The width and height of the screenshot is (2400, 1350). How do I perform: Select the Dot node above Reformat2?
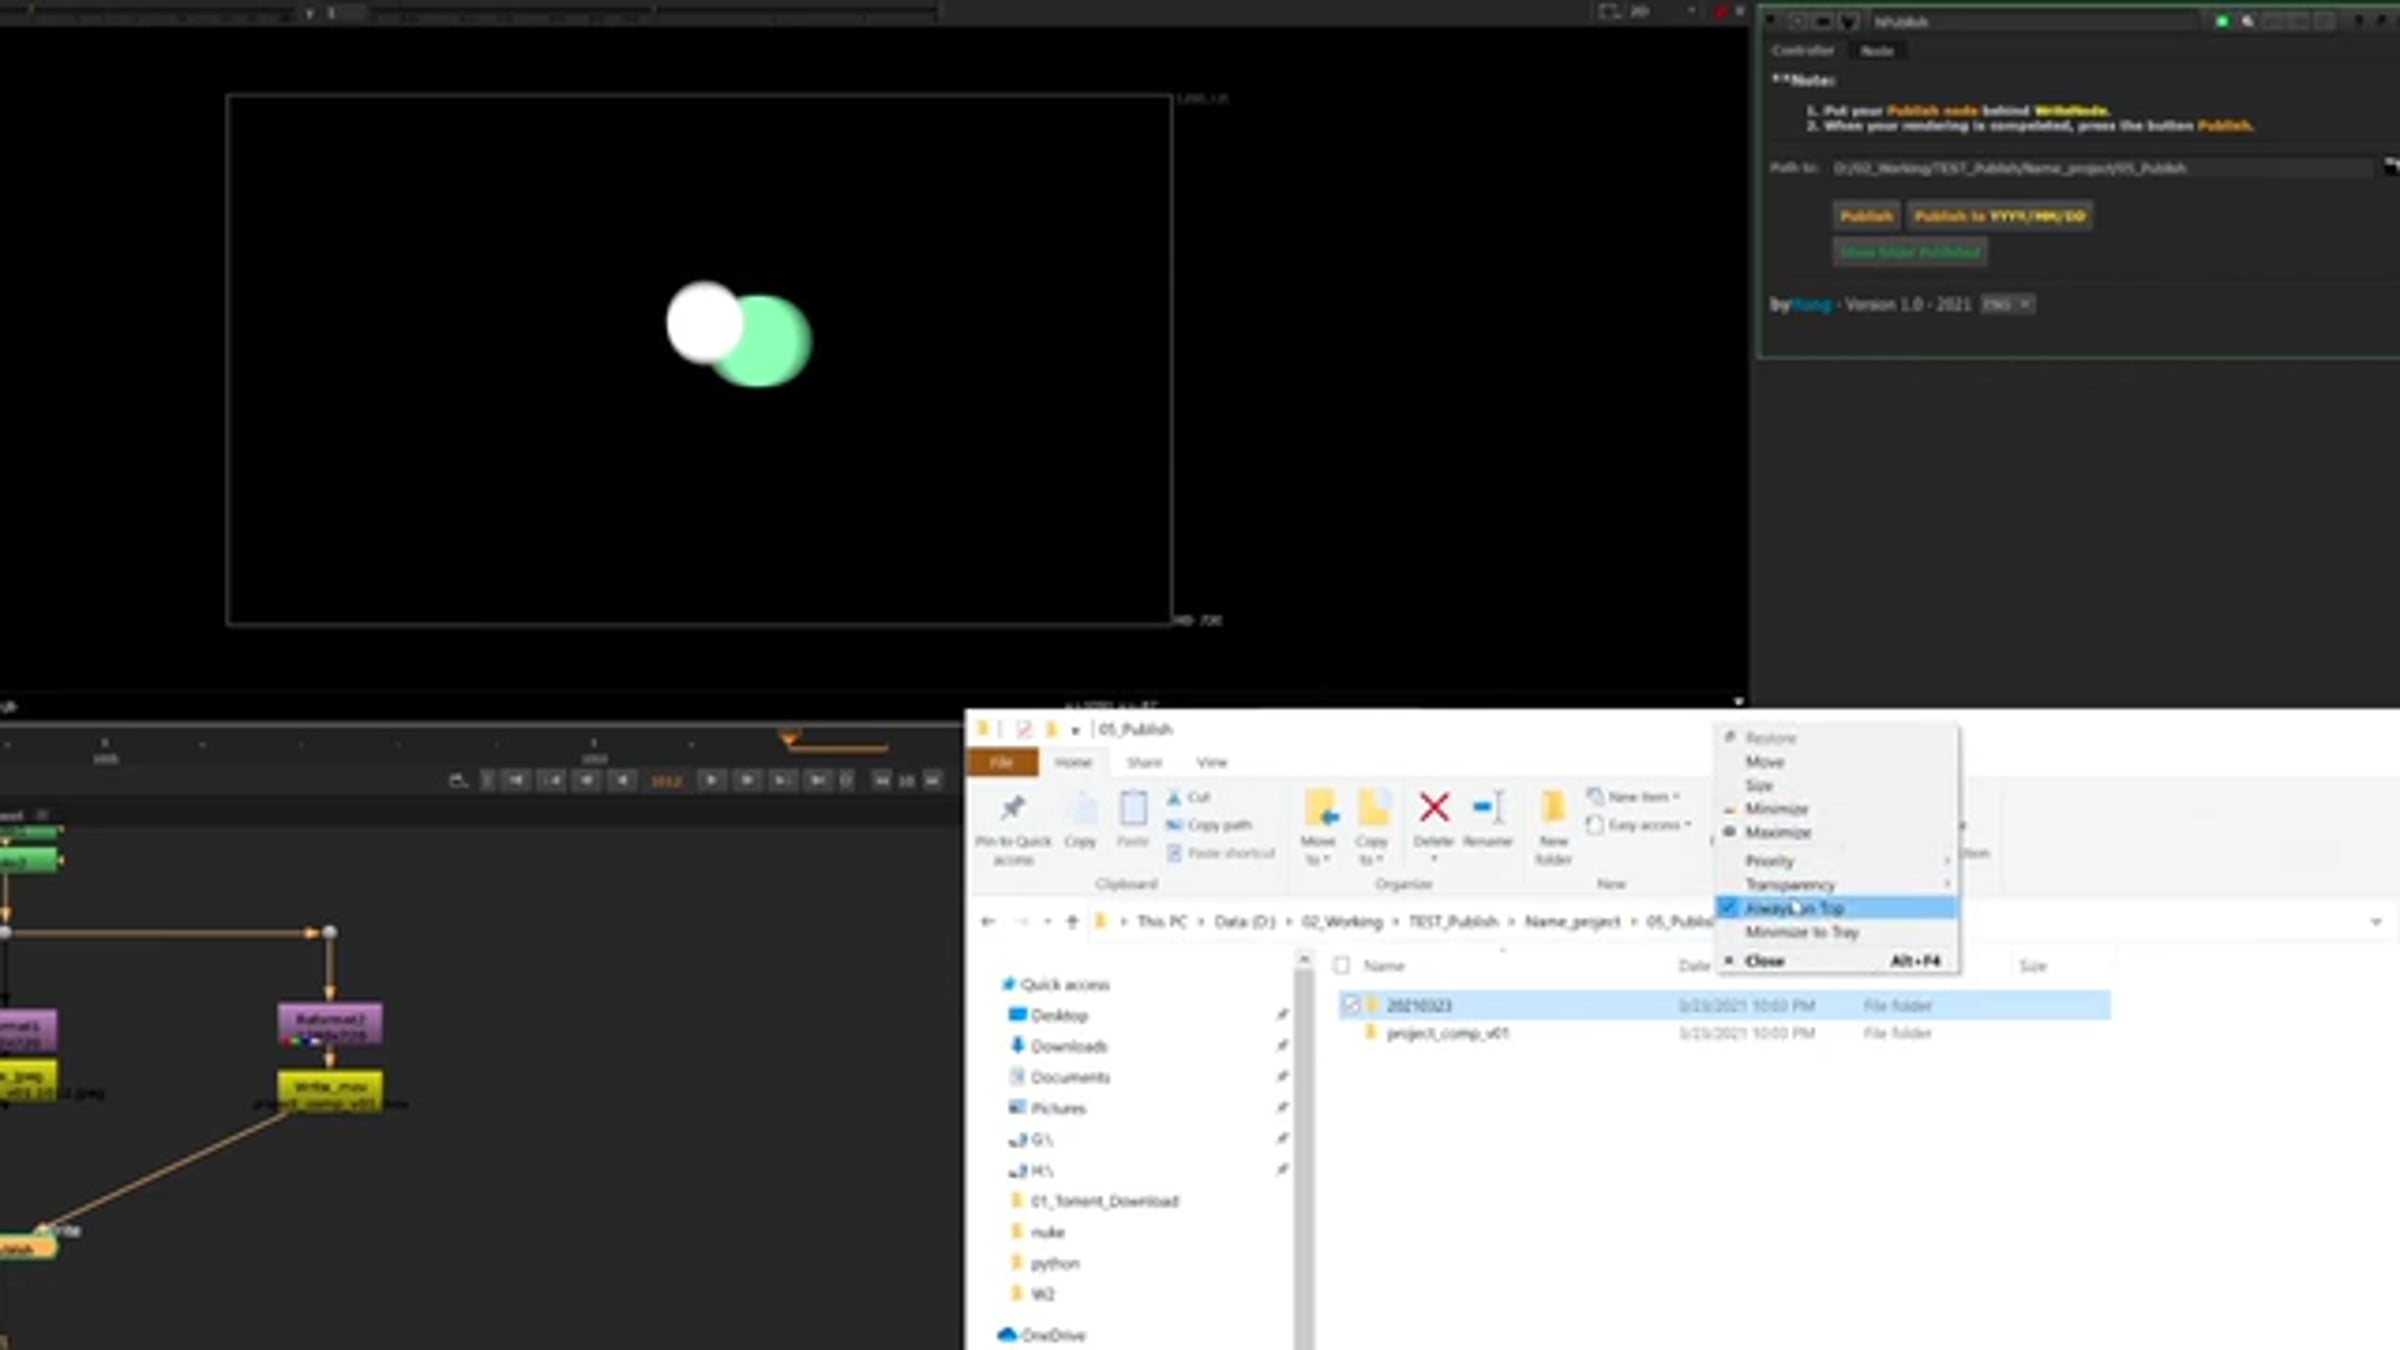point(329,932)
